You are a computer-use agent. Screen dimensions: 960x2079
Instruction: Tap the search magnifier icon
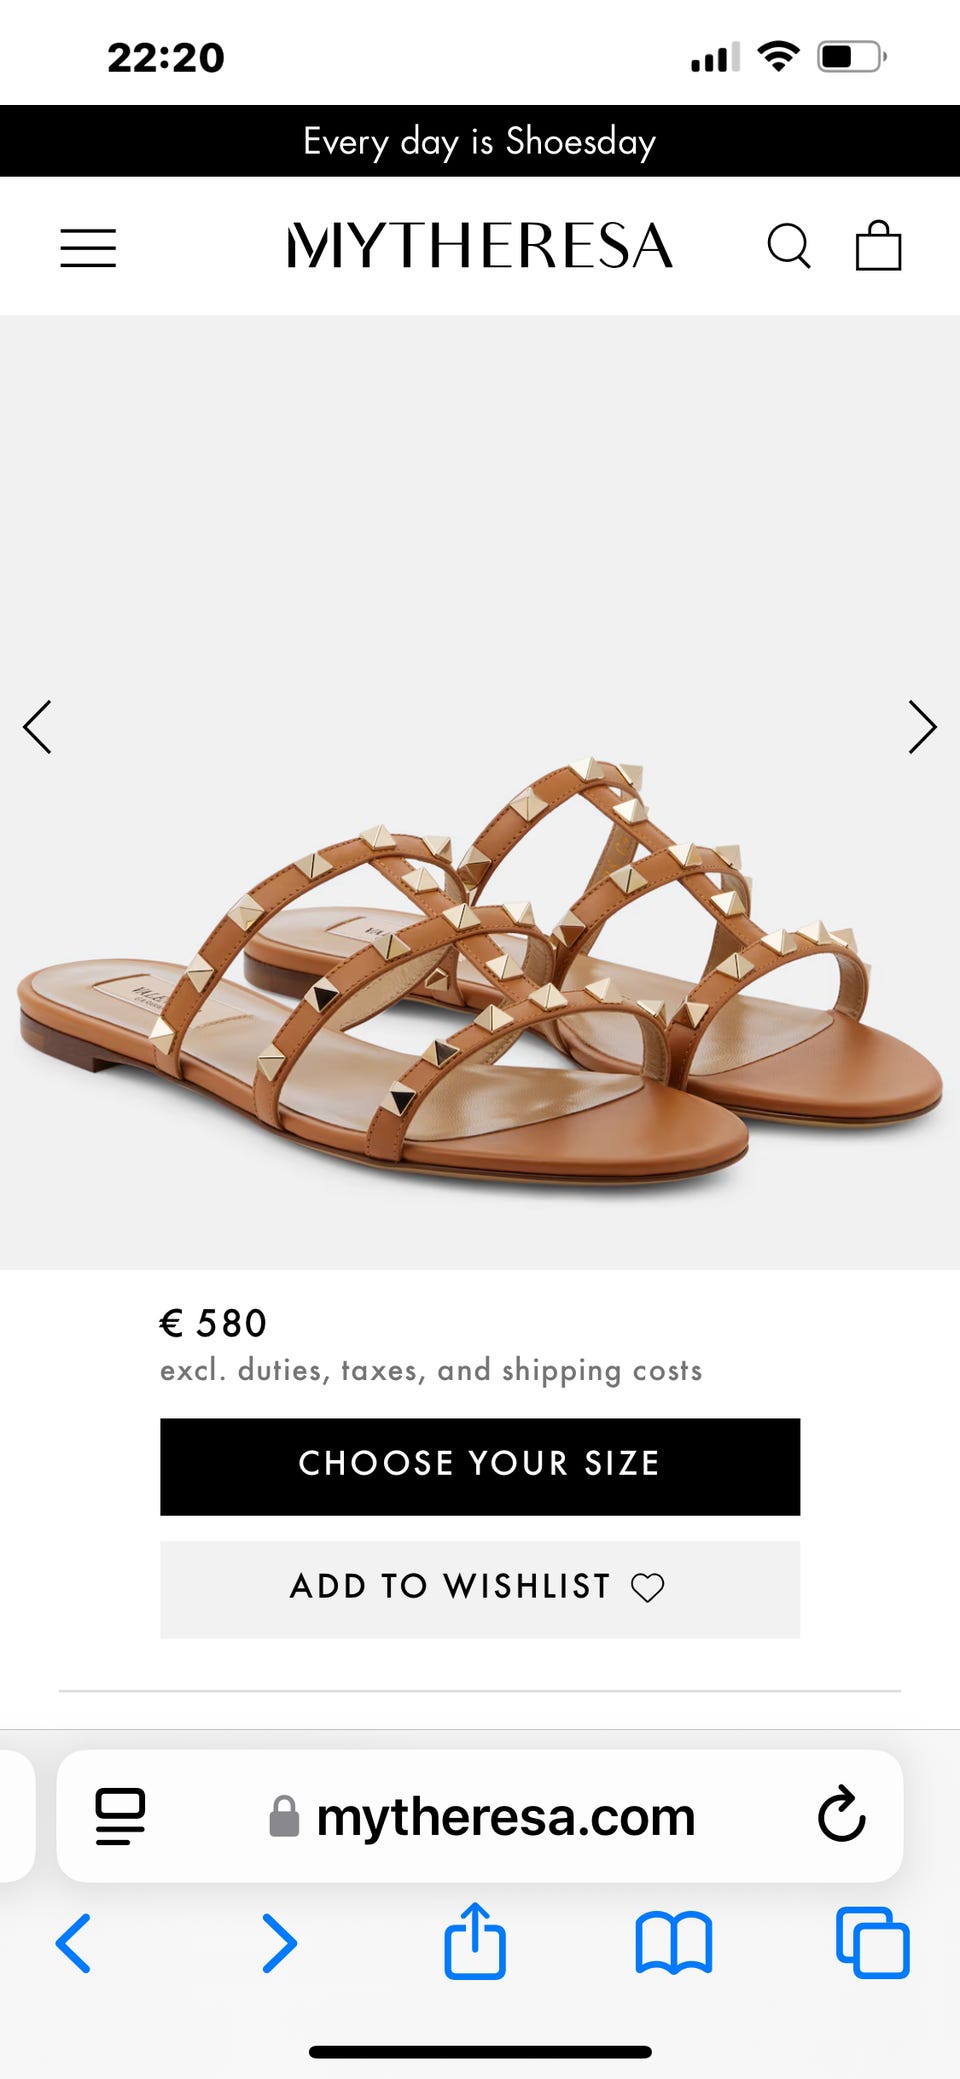(789, 246)
